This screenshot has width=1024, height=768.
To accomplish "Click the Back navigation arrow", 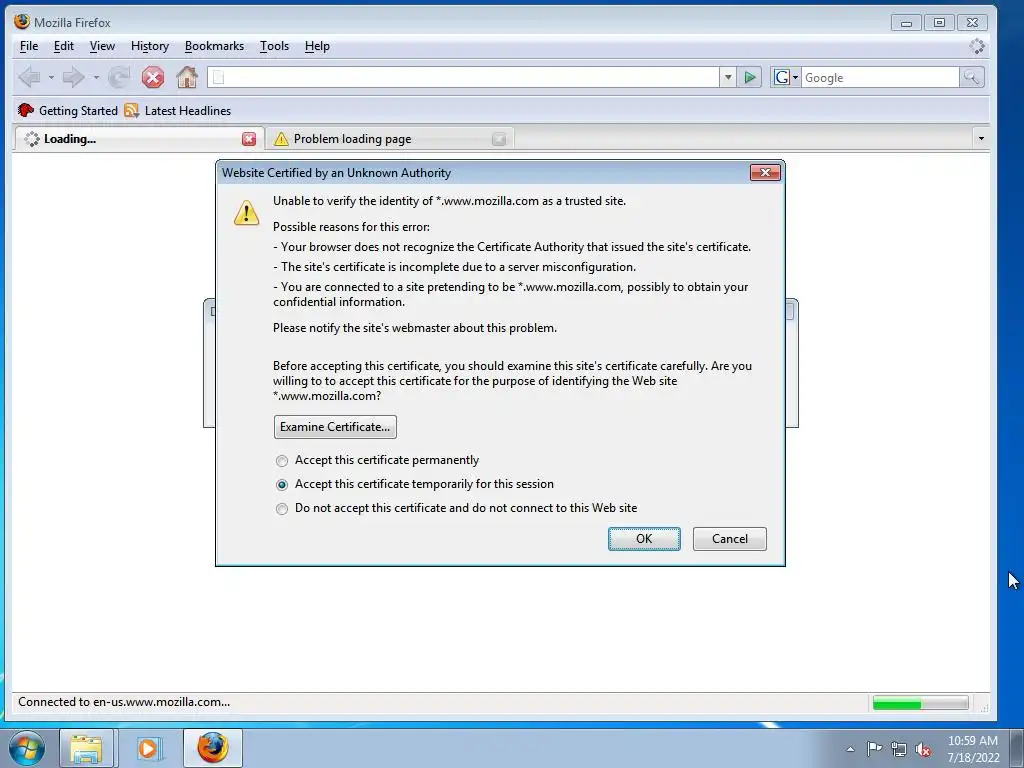I will 29,78.
